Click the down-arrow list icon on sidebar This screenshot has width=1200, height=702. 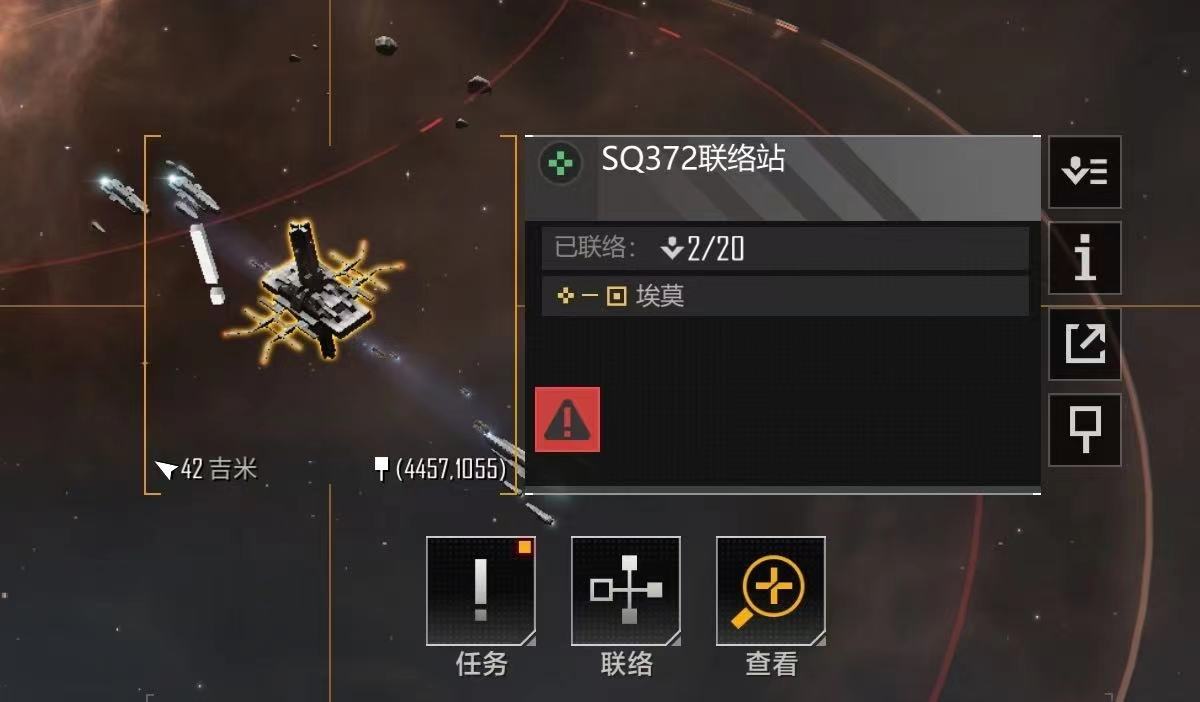click(x=1085, y=172)
